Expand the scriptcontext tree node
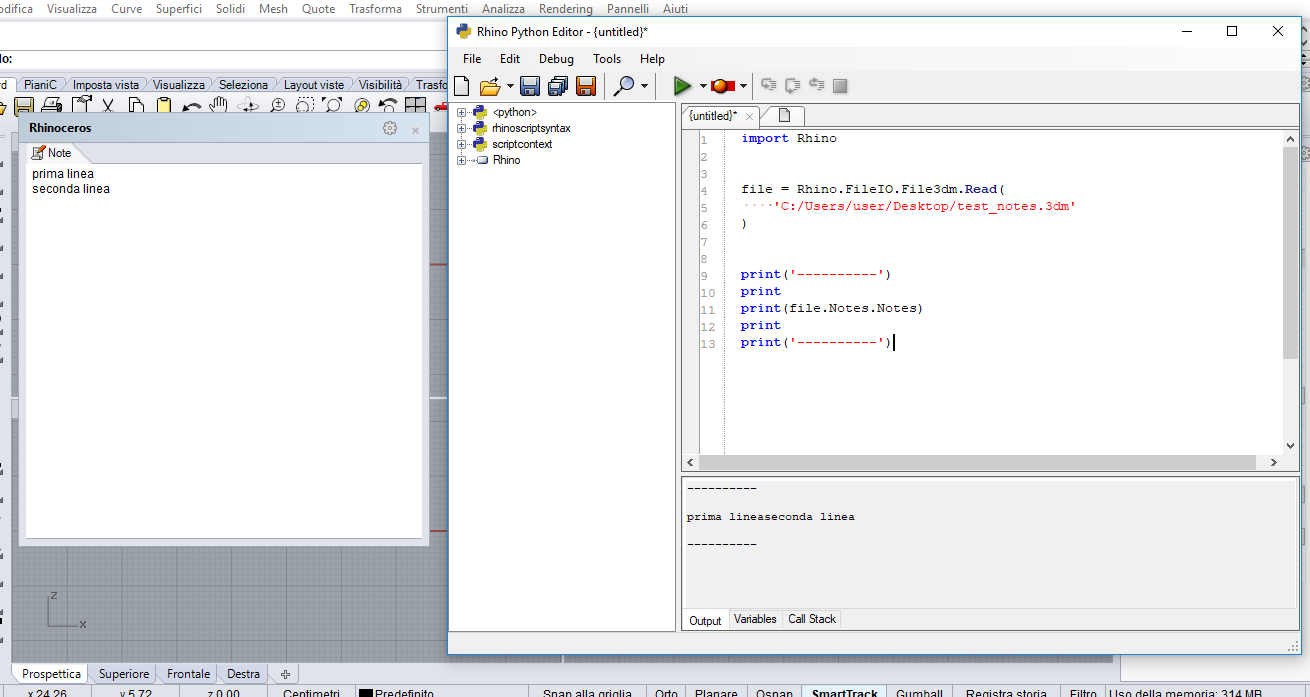This screenshot has height=697, width=1310. (462, 145)
